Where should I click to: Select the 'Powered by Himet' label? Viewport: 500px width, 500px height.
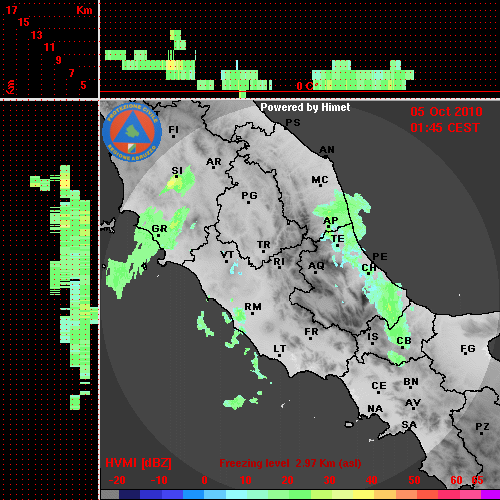305,107
